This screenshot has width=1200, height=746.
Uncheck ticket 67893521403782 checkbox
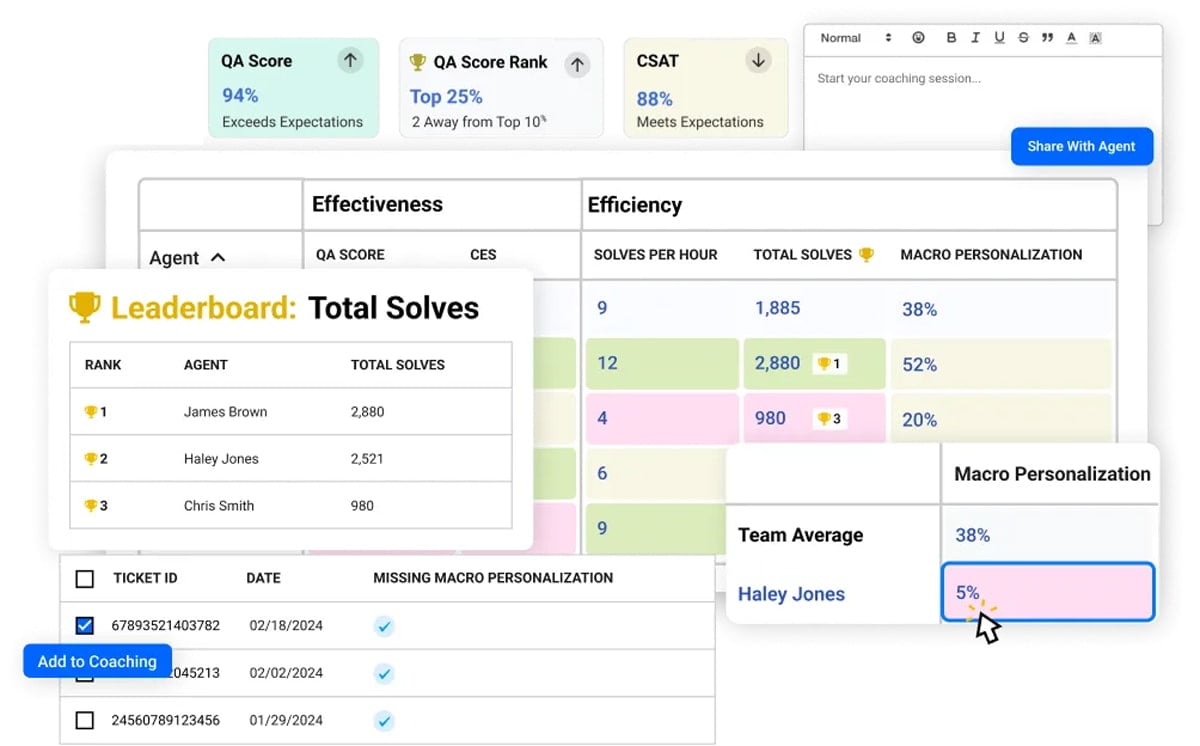coord(85,626)
